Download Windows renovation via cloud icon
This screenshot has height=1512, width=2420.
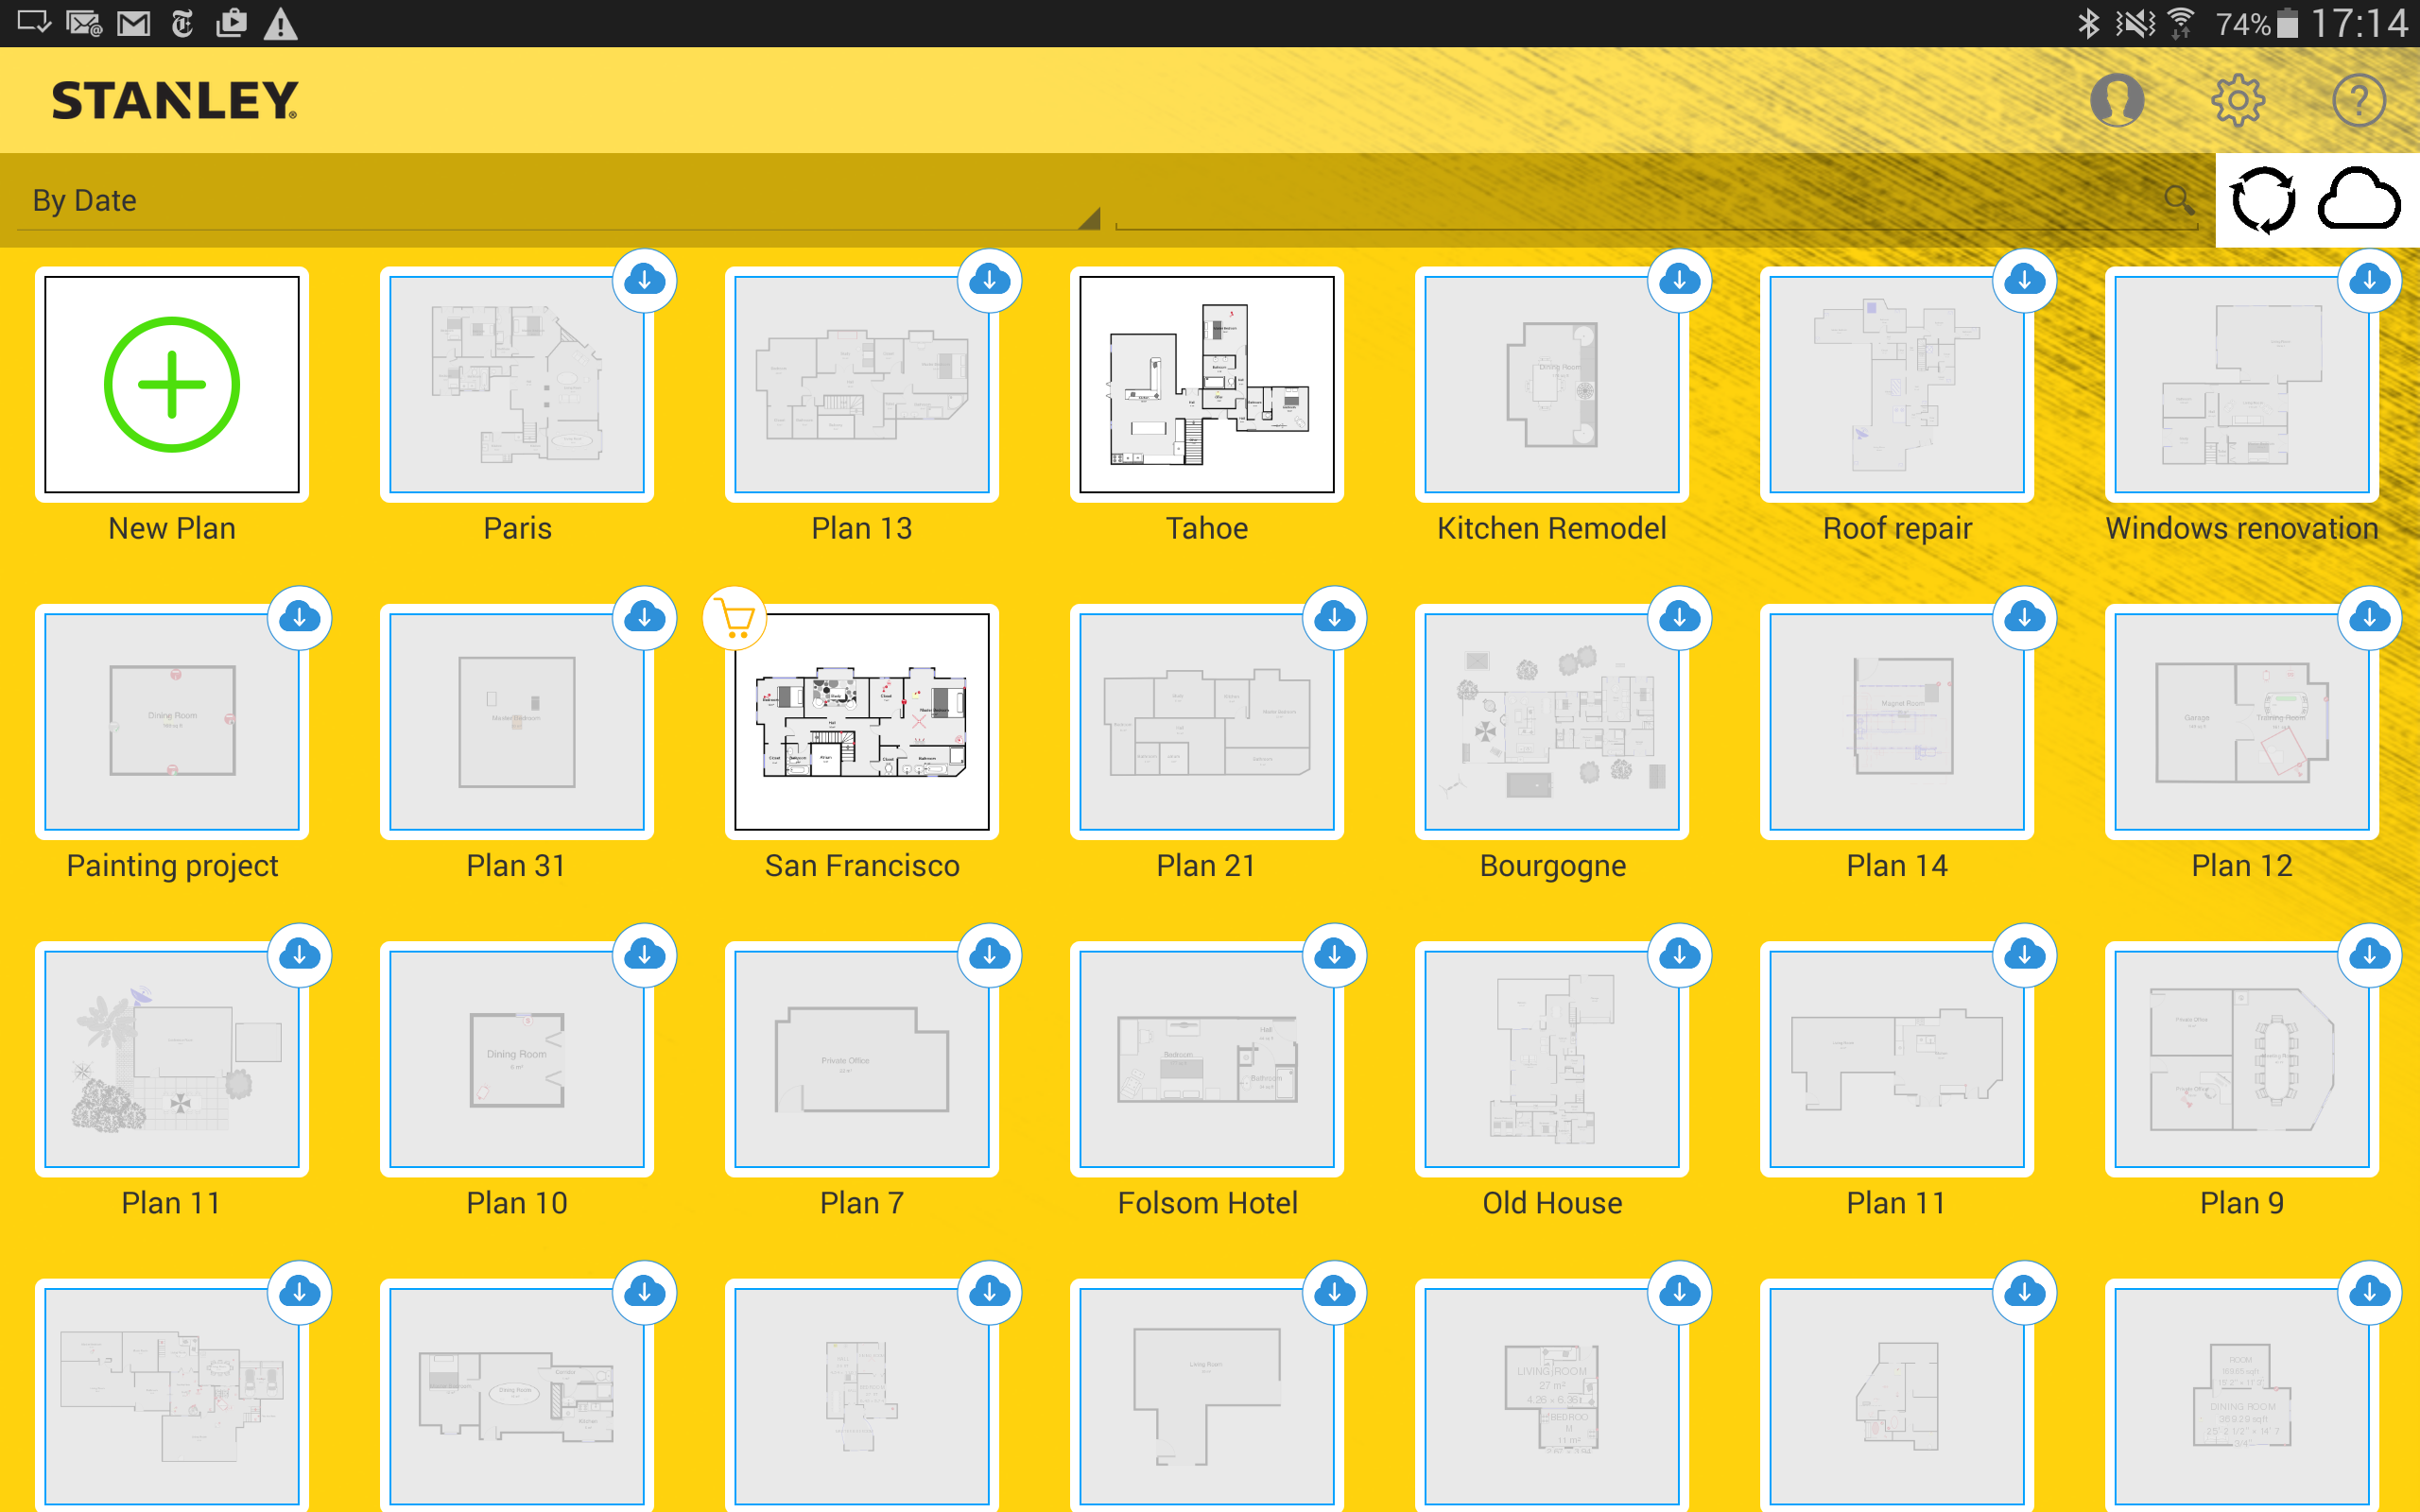point(2370,280)
